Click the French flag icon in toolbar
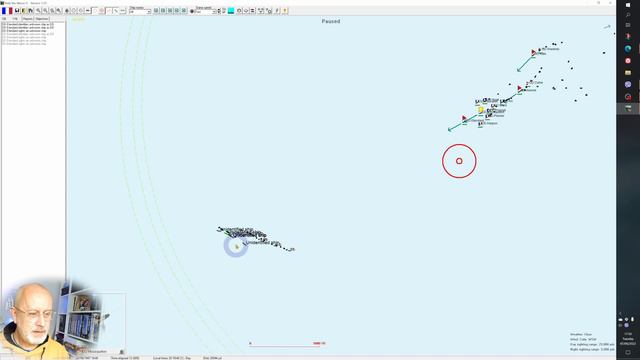 click(7, 11)
